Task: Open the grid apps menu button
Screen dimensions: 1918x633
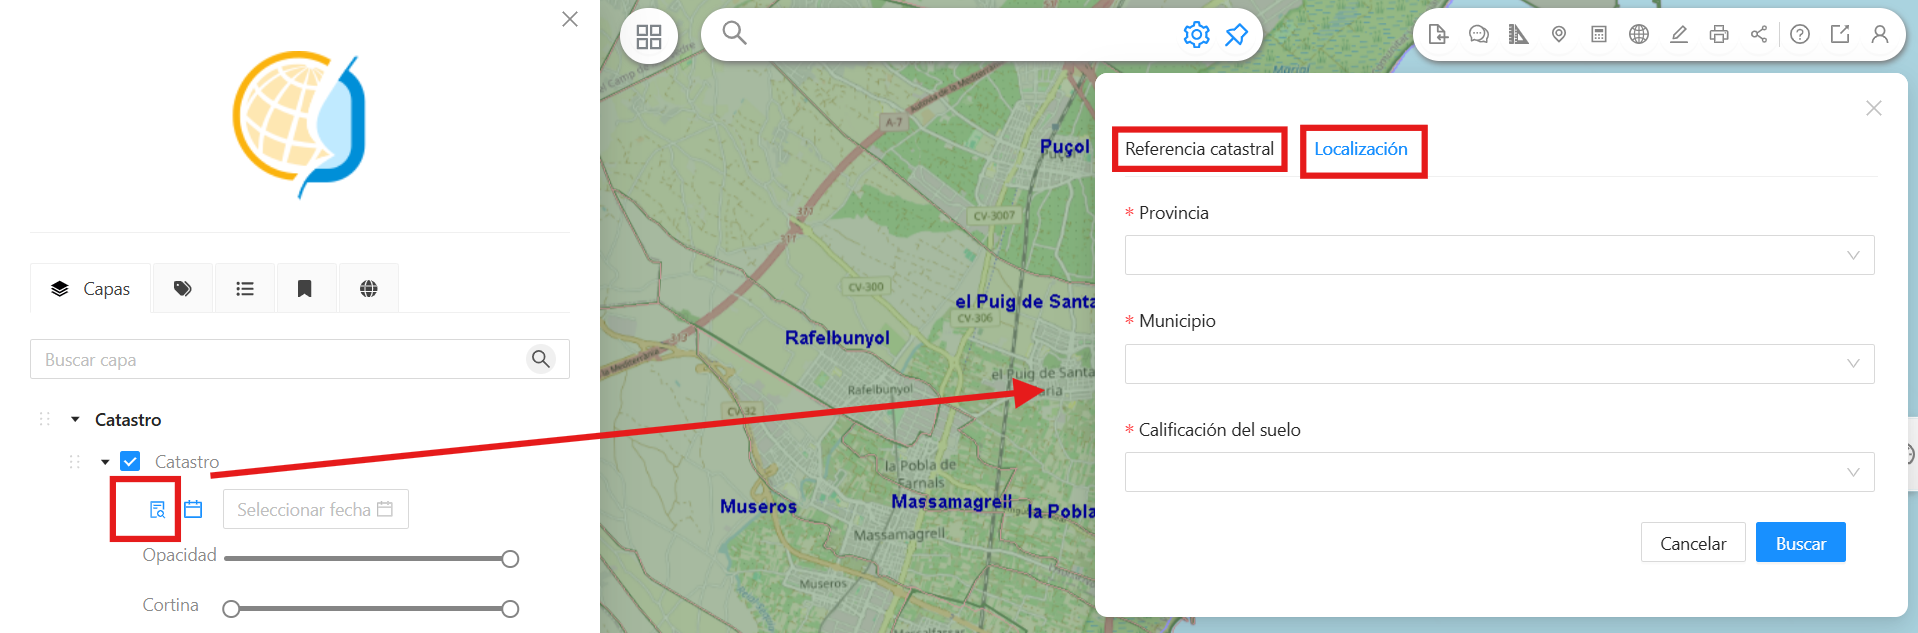Action: [x=649, y=37]
